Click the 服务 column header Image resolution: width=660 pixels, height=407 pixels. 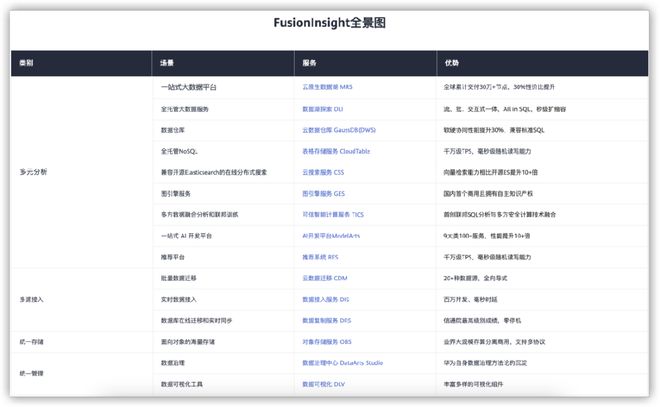309,63
